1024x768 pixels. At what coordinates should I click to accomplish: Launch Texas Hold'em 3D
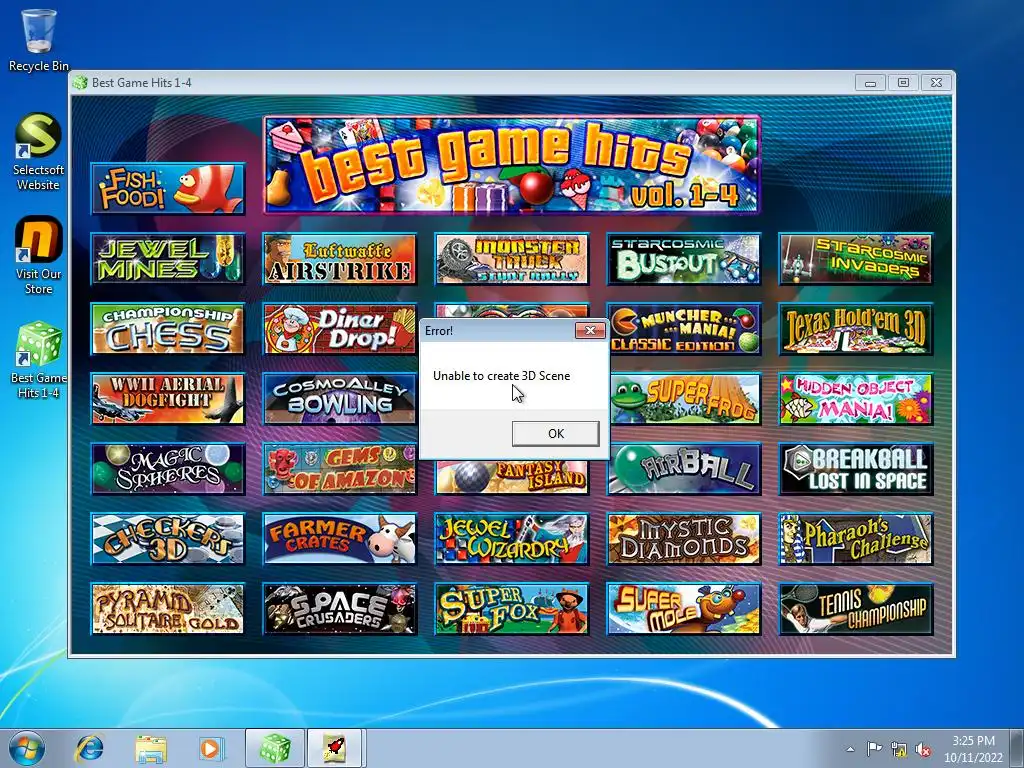coord(856,329)
